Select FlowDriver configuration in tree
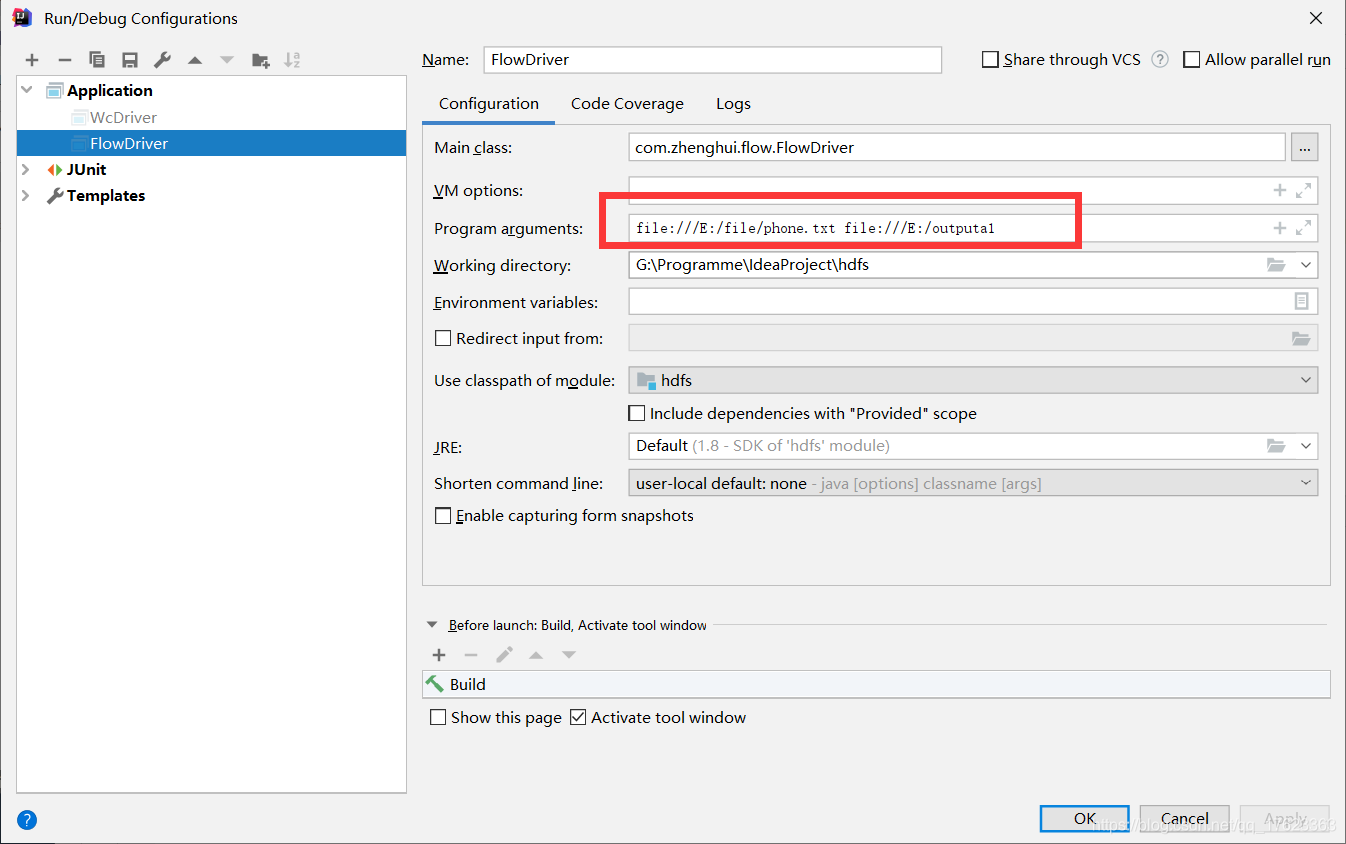Viewport: 1346px width, 844px height. point(211,143)
